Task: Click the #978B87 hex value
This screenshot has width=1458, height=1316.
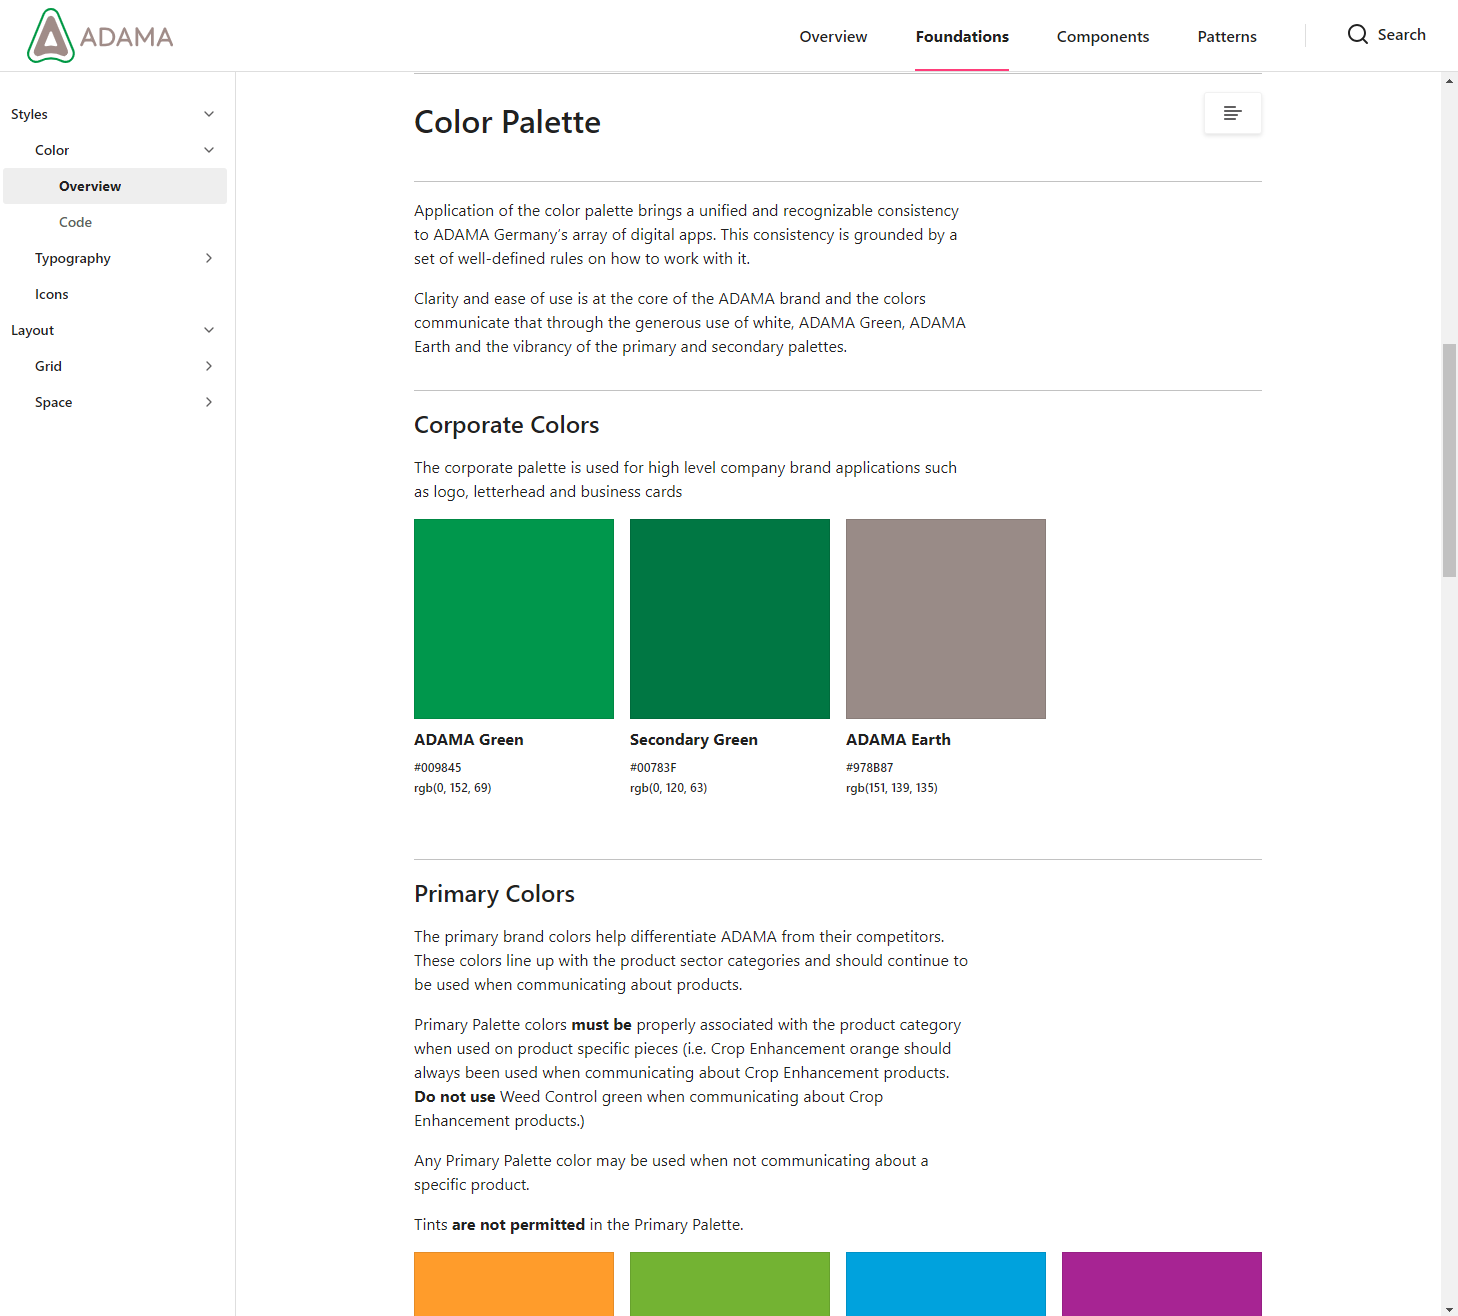Action: (870, 768)
